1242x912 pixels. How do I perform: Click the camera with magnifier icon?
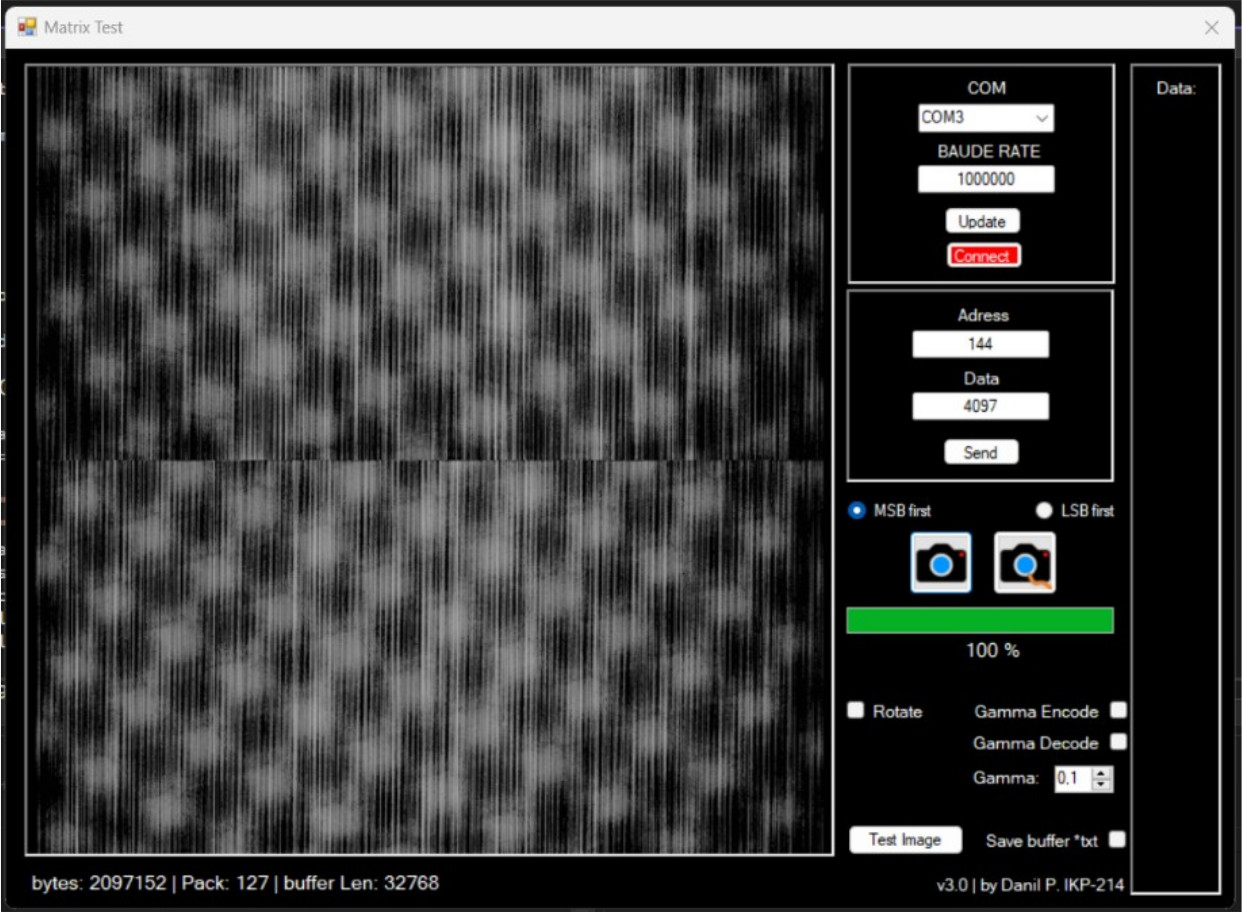point(1024,563)
